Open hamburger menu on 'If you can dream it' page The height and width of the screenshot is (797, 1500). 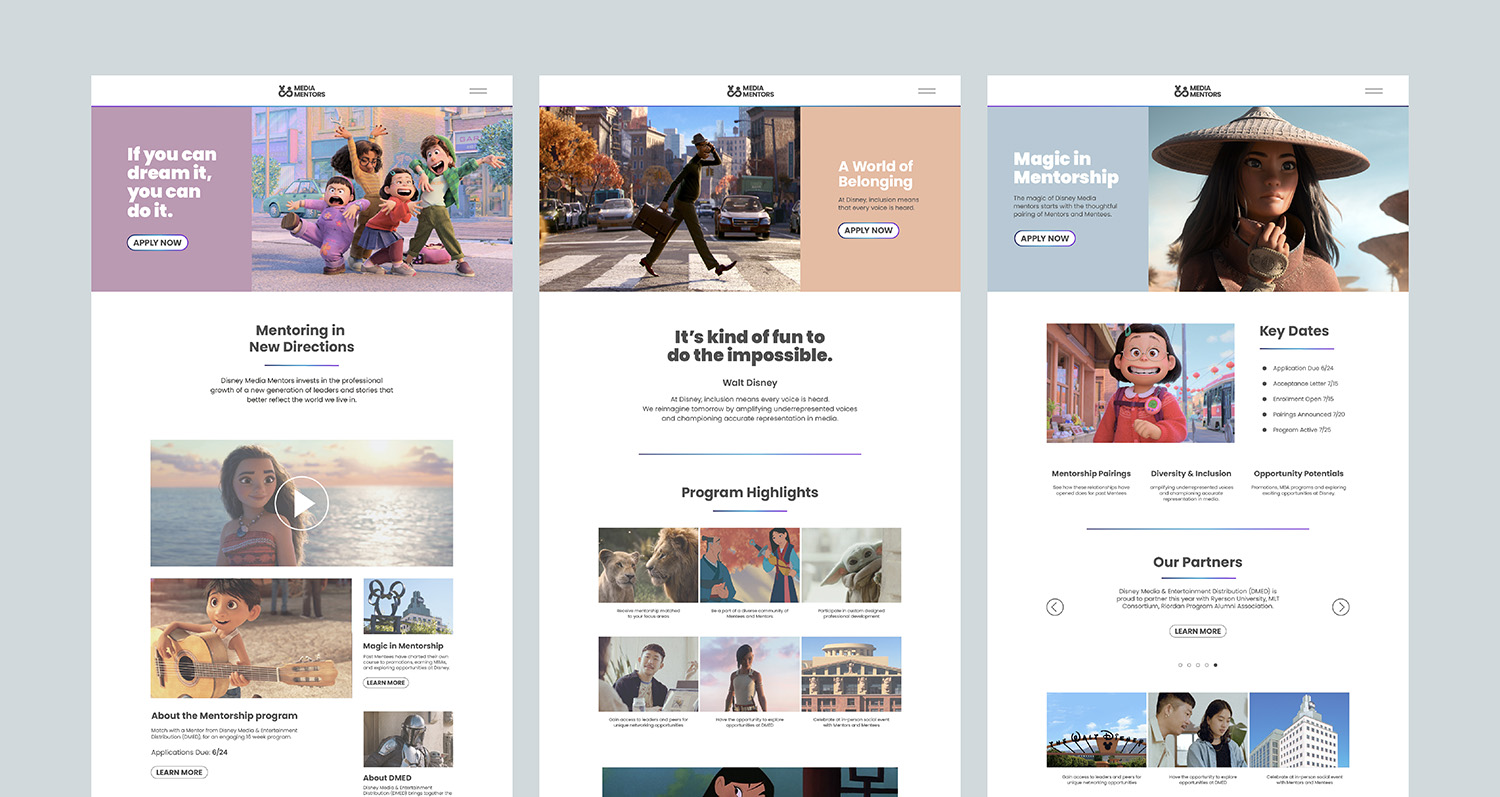[x=478, y=91]
